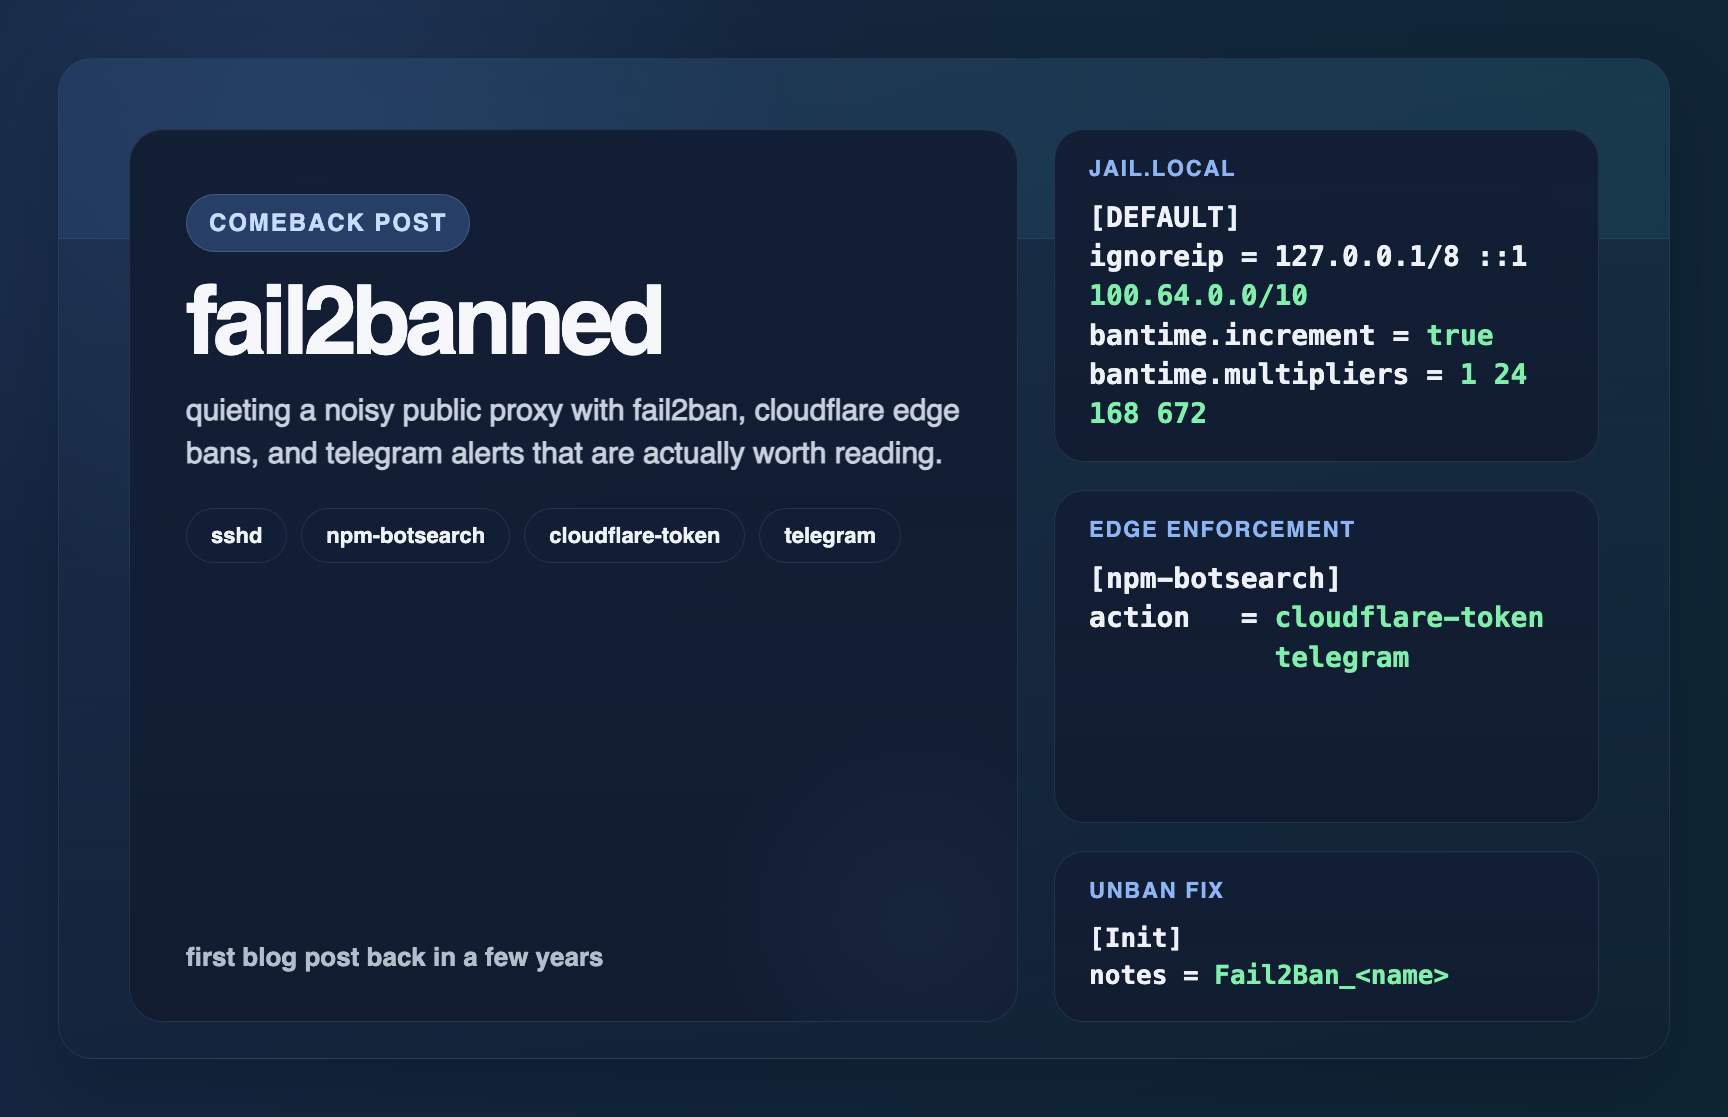The width and height of the screenshot is (1728, 1117).
Task: Select the sshd tag pill
Action: tap(236, 536)
